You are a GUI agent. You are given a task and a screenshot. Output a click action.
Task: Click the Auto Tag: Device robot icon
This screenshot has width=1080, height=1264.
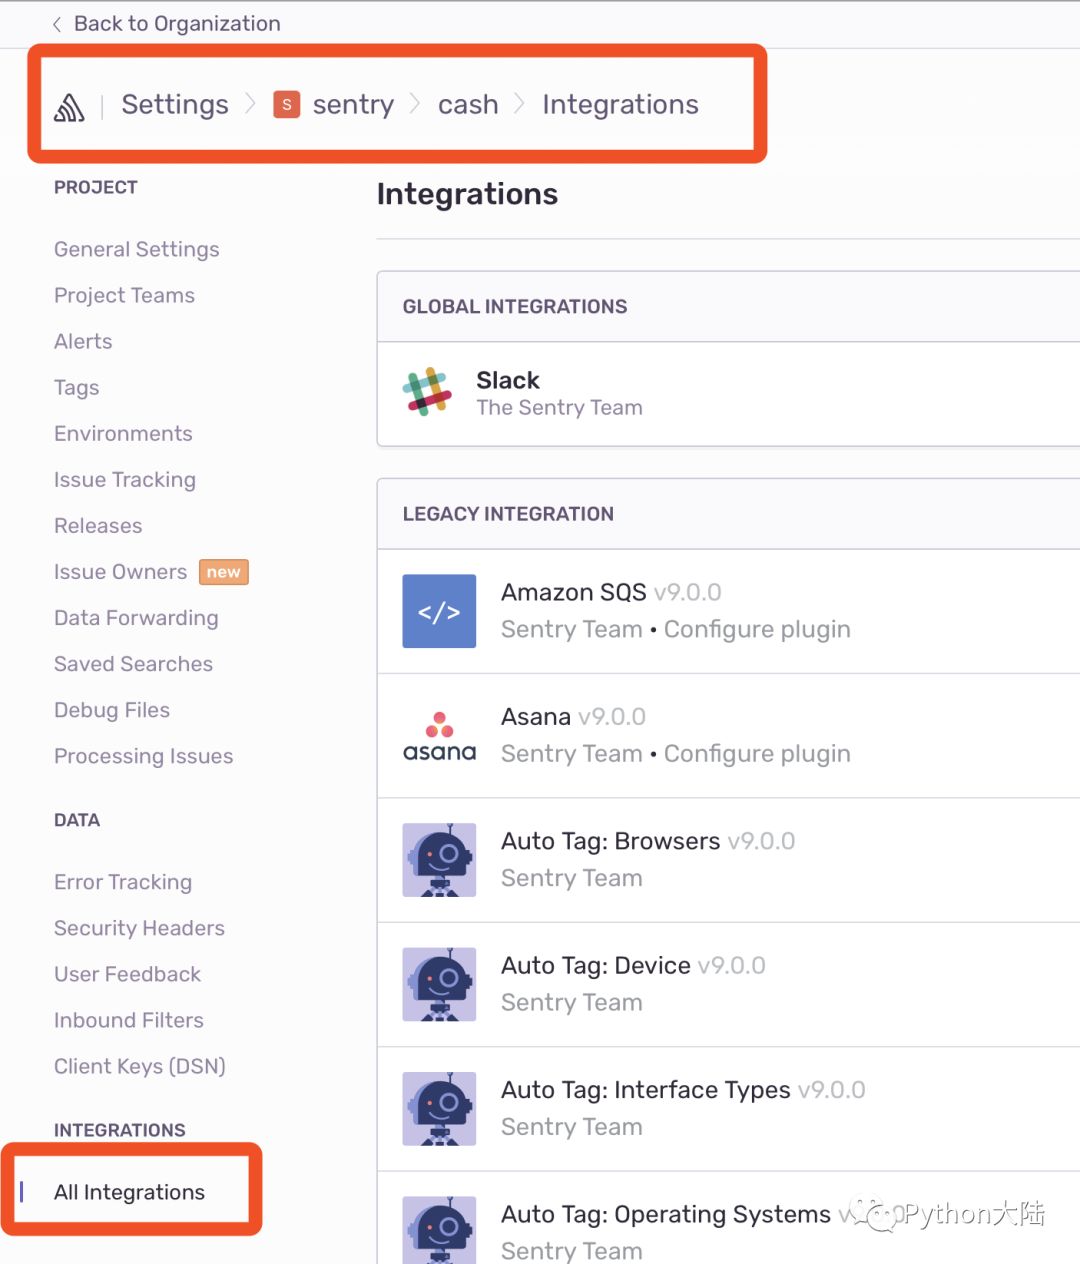click(439, 984)
